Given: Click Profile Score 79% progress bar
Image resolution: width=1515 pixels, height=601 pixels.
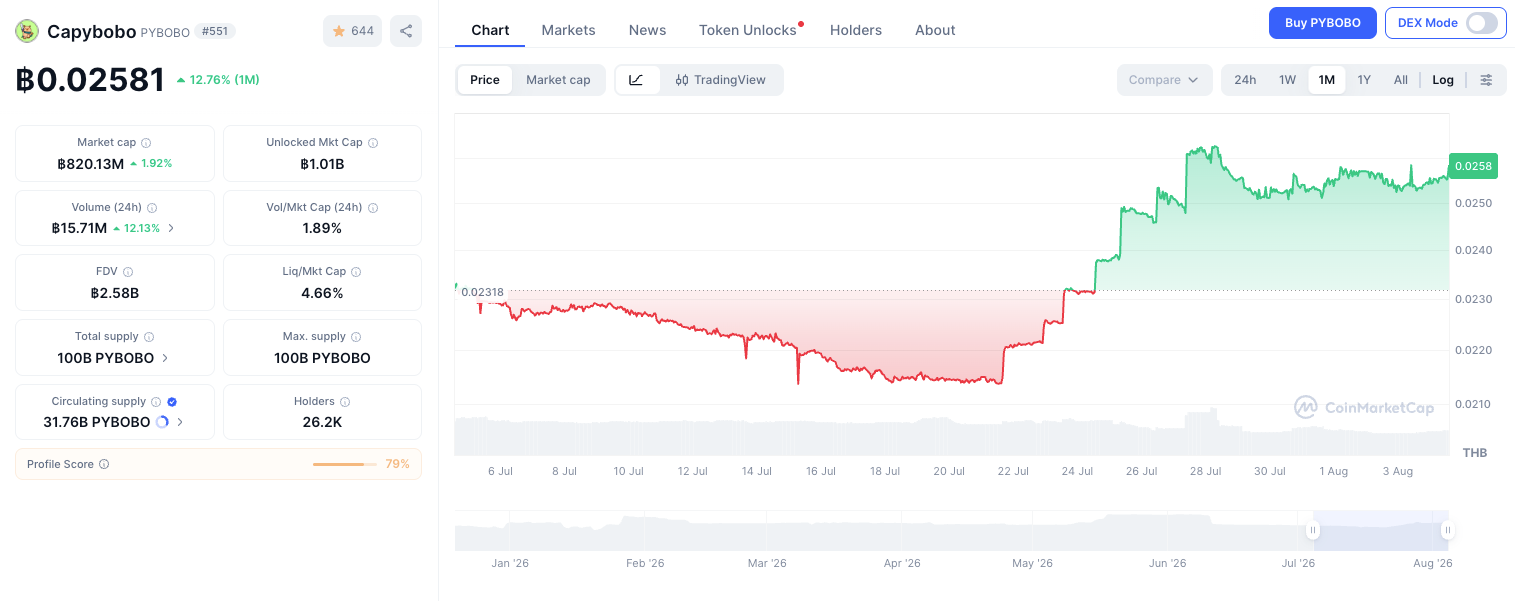Looking at the screenshot, I should (x=344, y=464).
